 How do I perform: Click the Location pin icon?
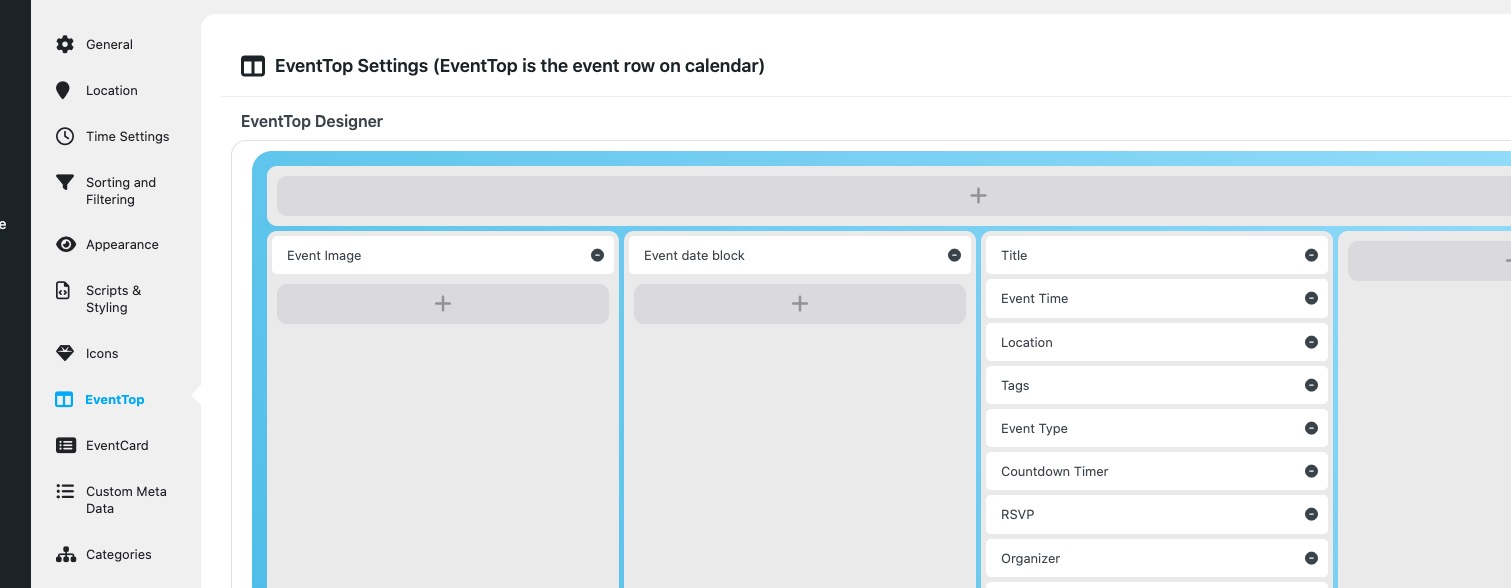tap(63, 90)
